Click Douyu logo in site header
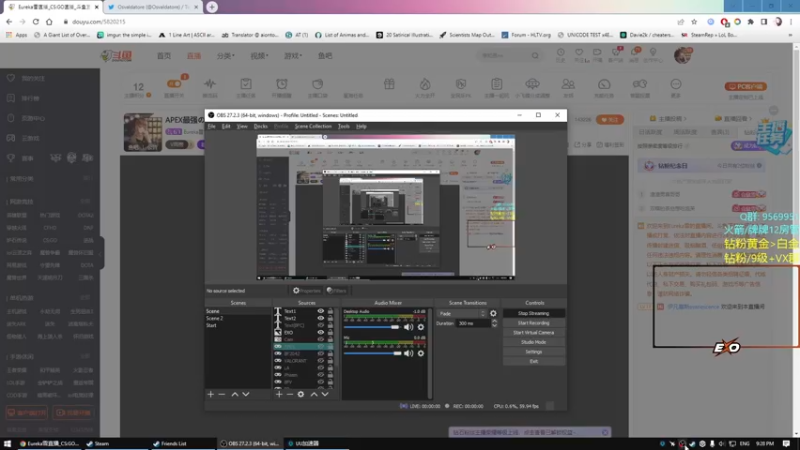Screen dimensions: 800x450 coord(117,56)
